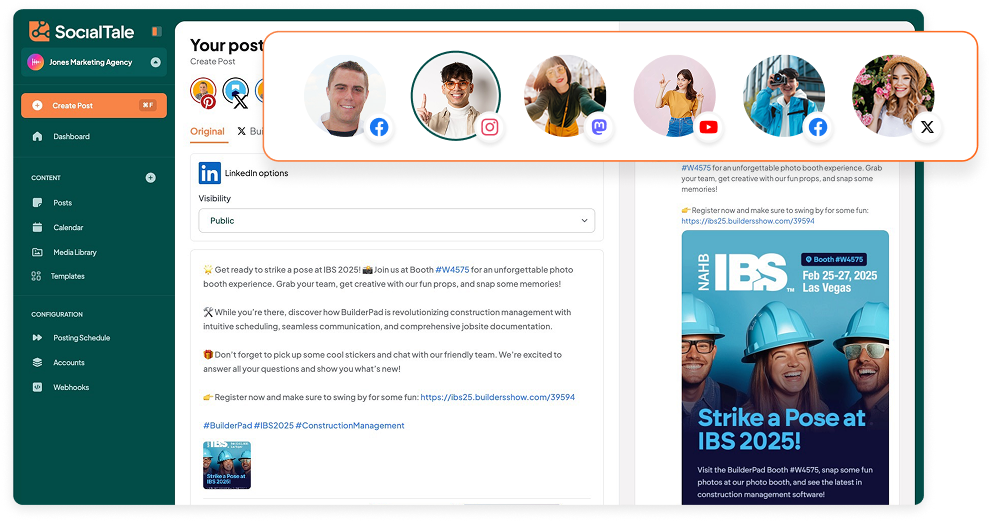The image size is (993, 522).
Task: Click the LinkedIn logo icon
Action: [210, 173]
